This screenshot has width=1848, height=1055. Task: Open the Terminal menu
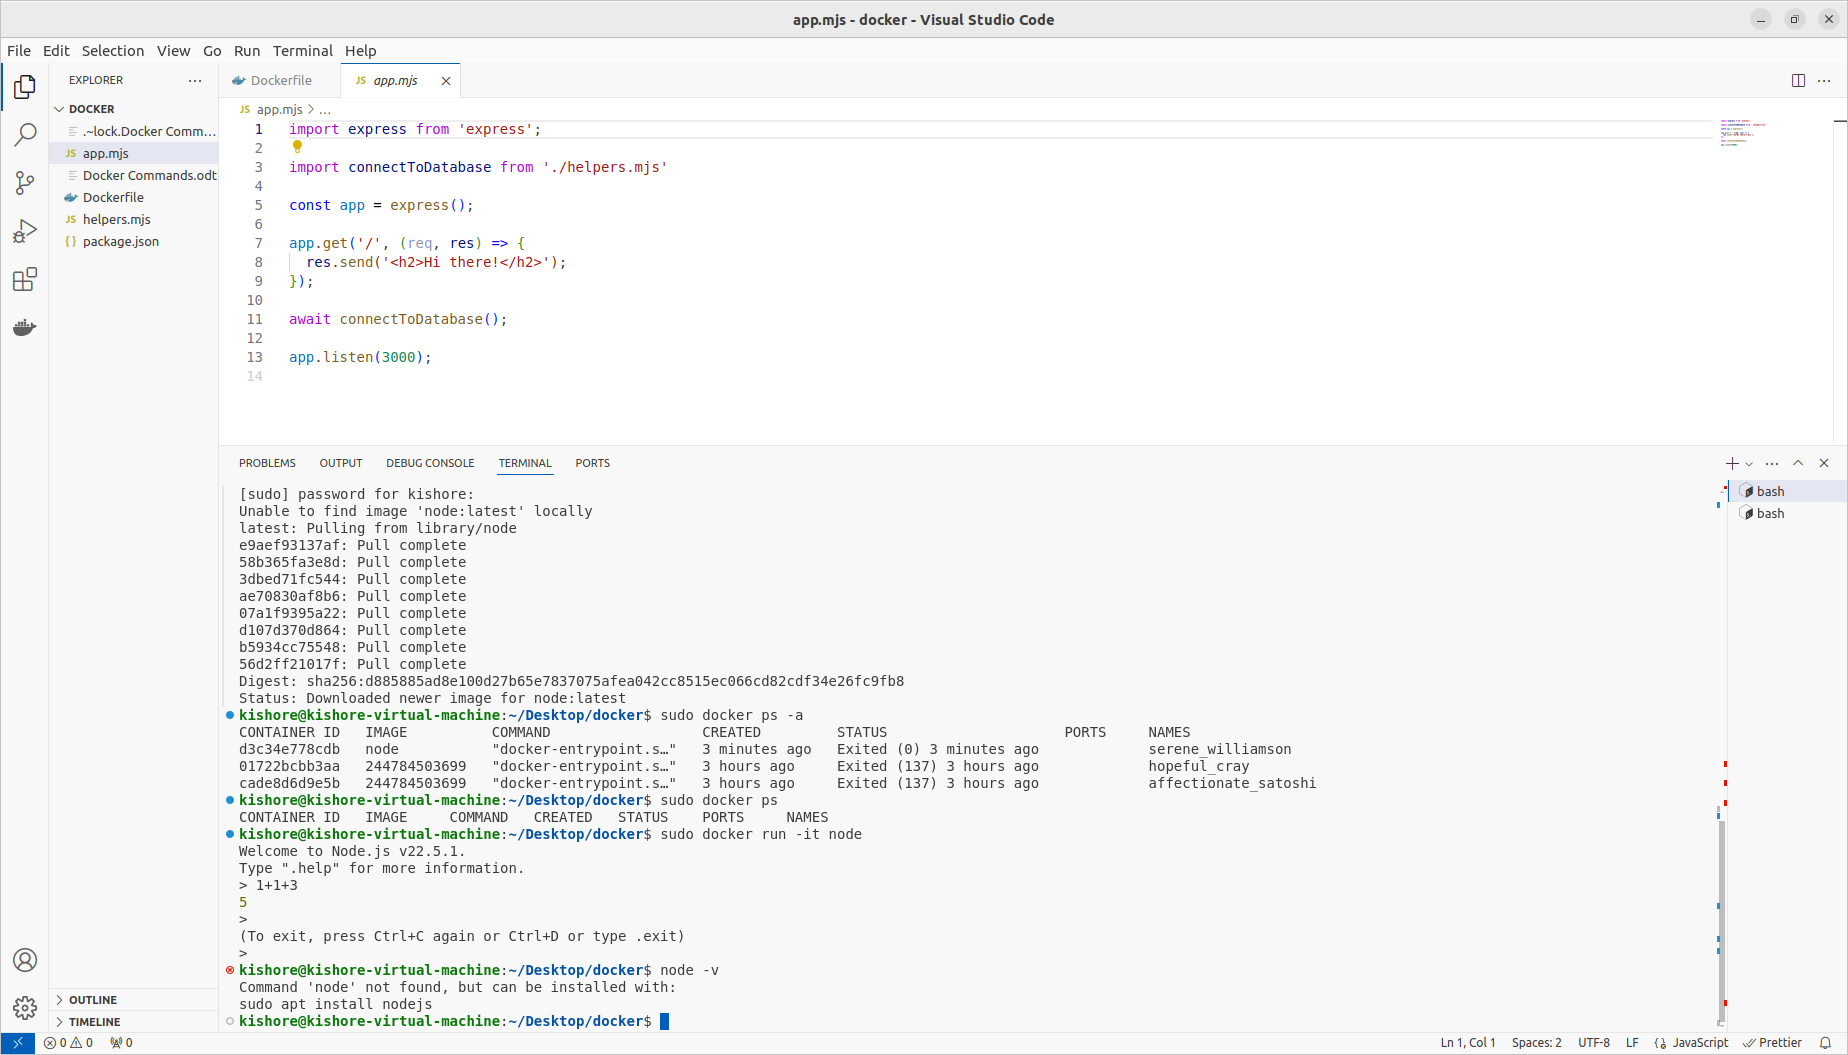[302, 51]
